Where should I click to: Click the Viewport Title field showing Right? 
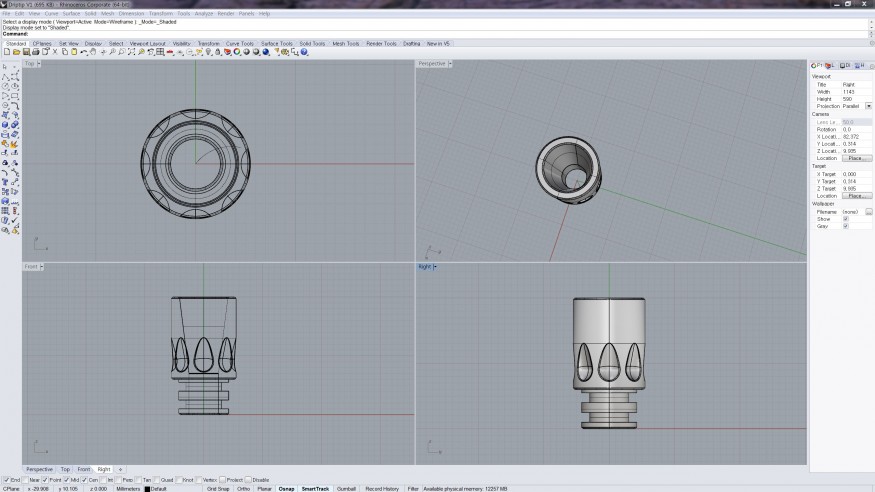coord(856,85)
